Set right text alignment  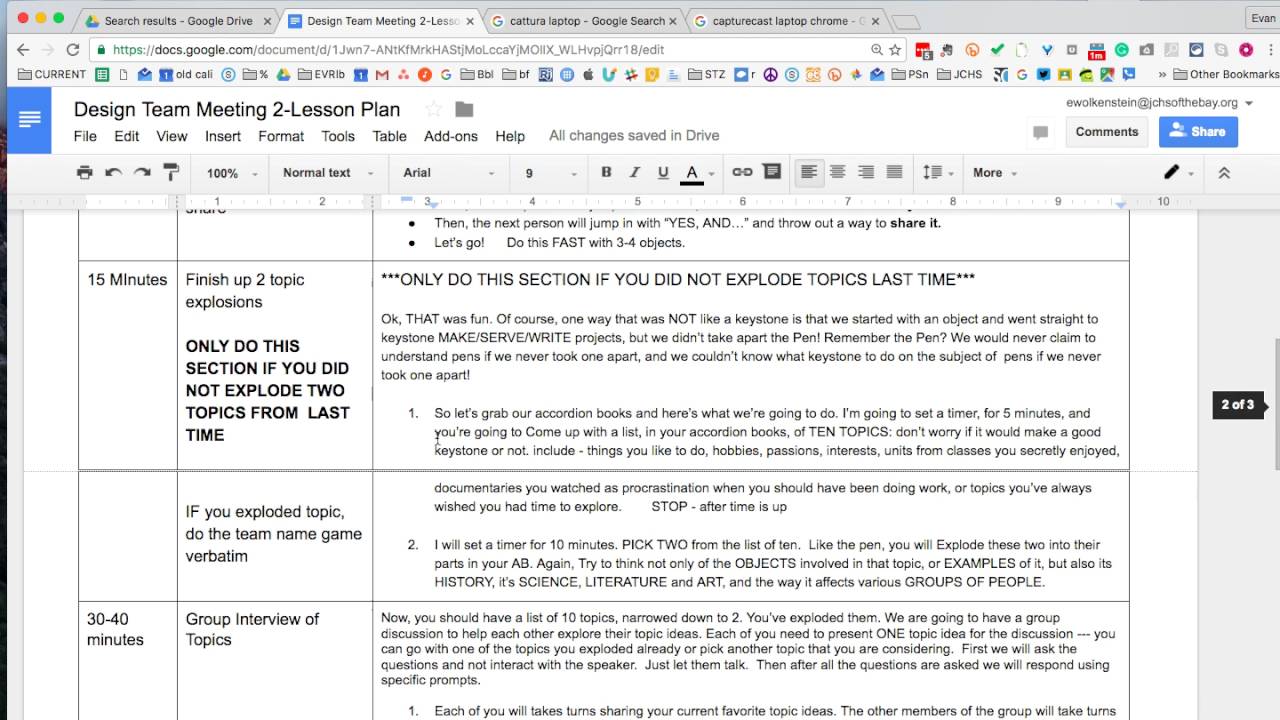tap(866, 172)
